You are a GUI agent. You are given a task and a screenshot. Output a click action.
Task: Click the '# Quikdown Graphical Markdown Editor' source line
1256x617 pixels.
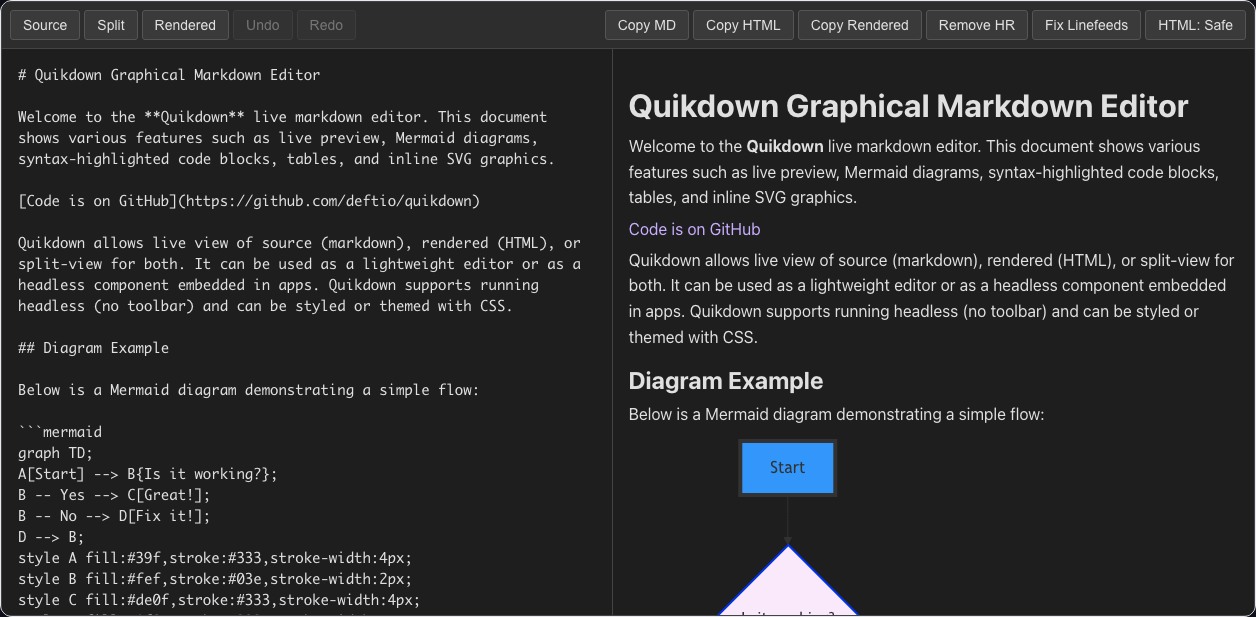(x=169, y=75)
